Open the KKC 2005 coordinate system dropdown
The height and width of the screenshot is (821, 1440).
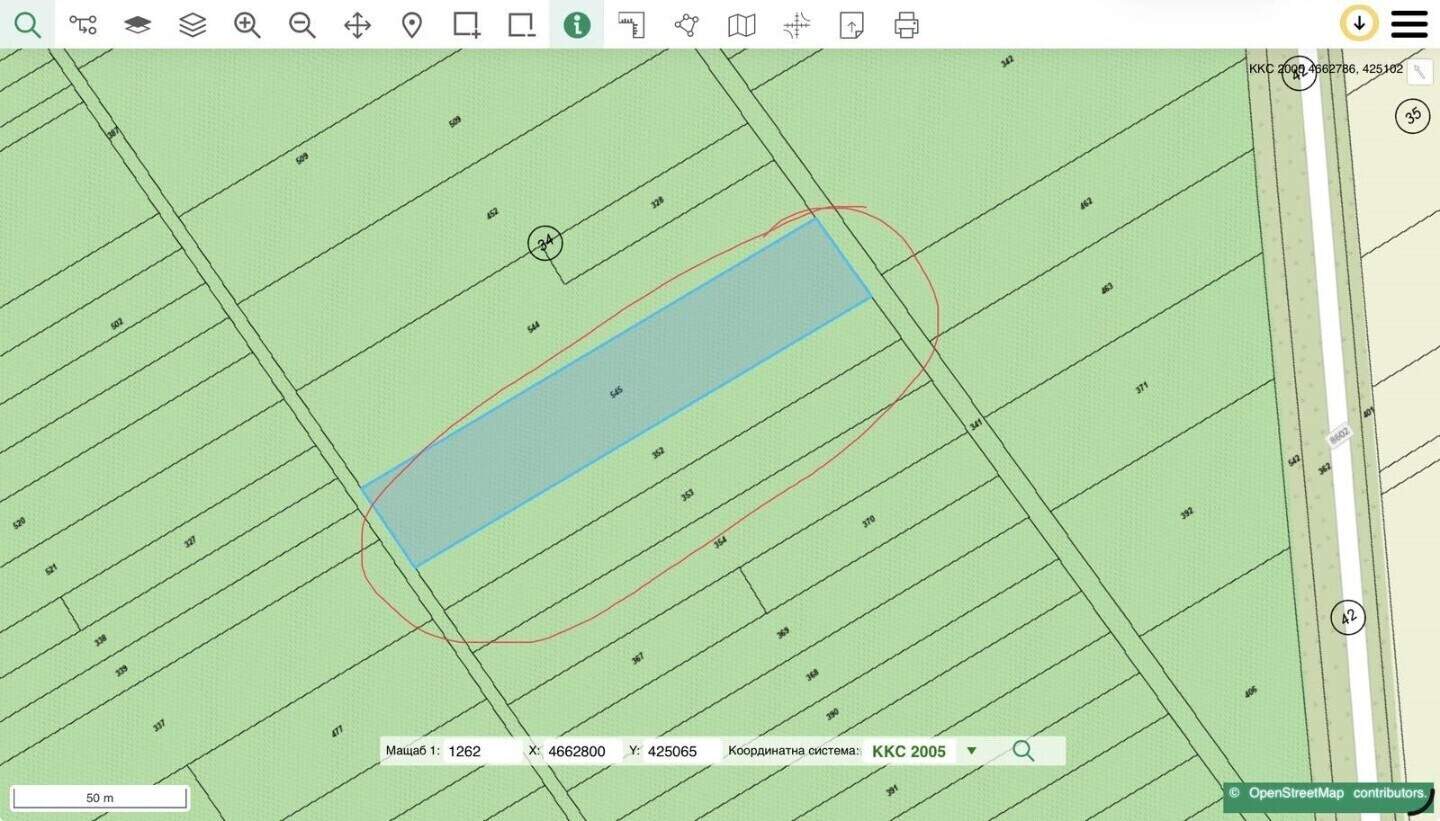(924, 751)
